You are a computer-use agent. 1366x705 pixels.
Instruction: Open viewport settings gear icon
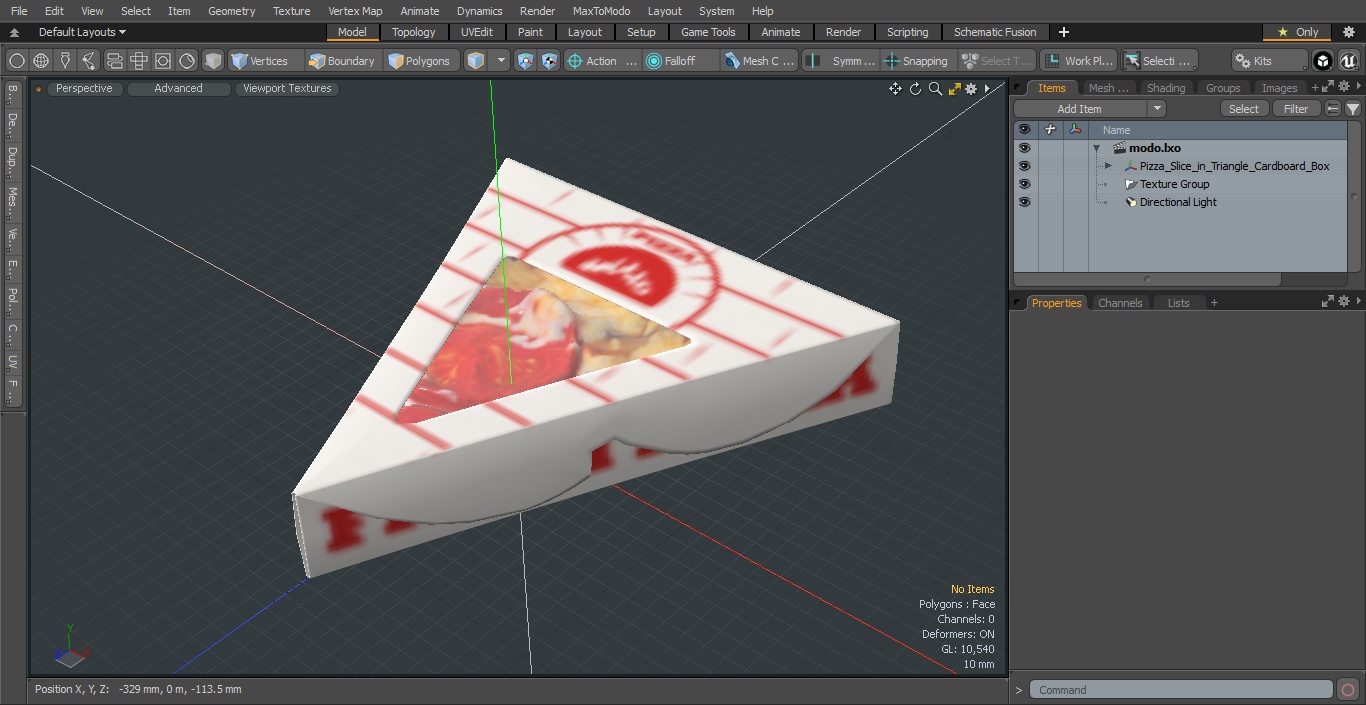click(x=971, y=89)
